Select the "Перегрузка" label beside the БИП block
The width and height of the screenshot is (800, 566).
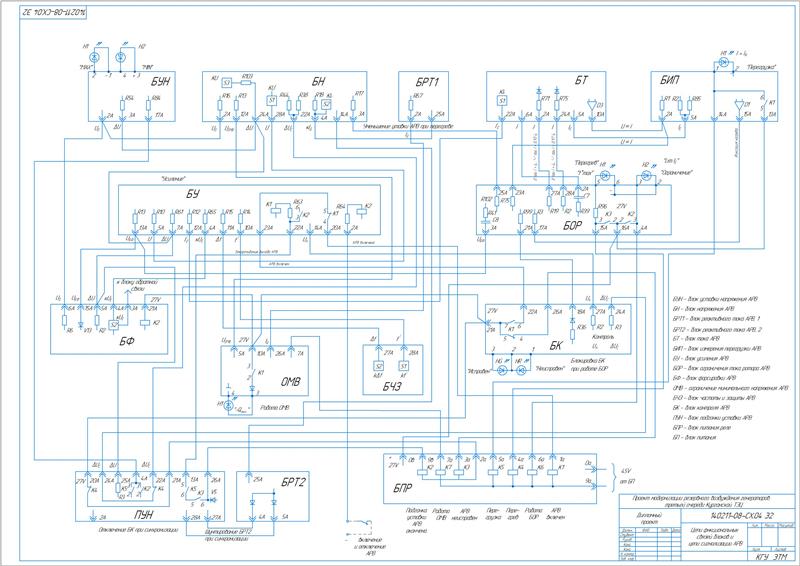pos(761,67)
